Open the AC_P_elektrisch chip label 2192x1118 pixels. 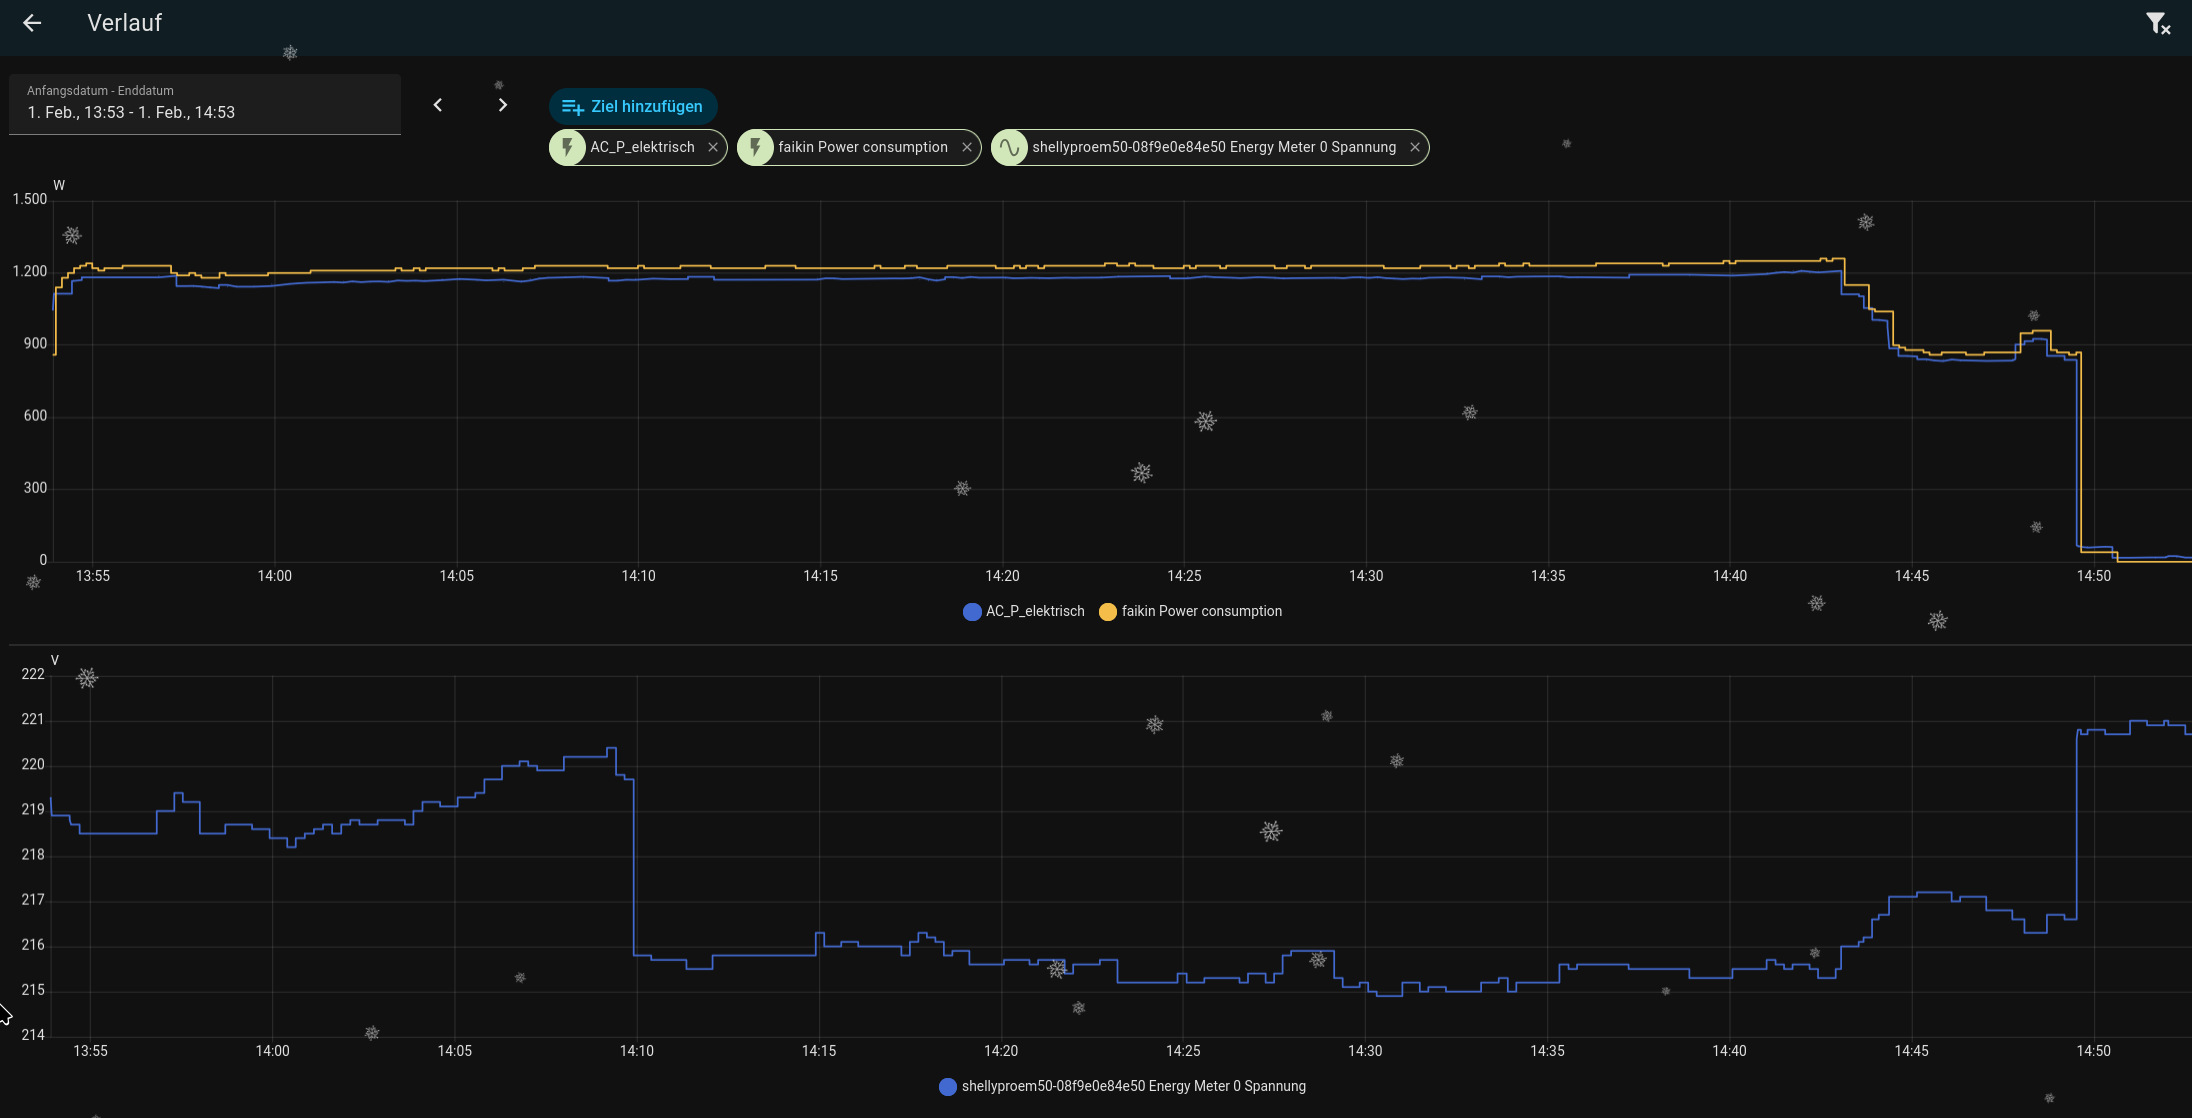tap(642, 148)
